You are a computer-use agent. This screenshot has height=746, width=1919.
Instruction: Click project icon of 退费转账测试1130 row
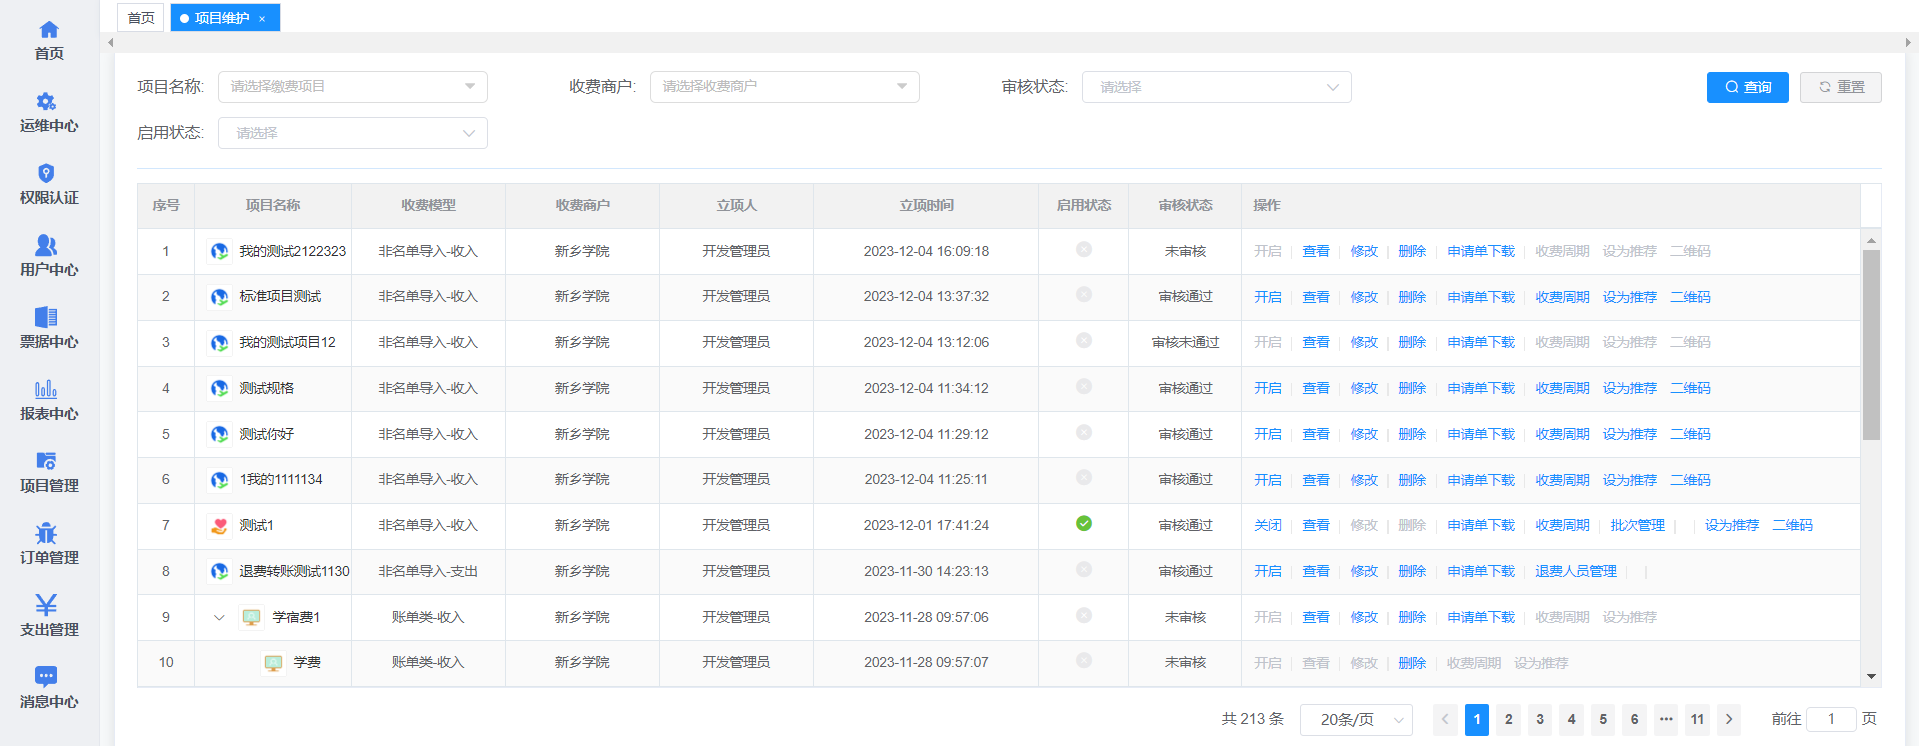click(x=219, y=571)
